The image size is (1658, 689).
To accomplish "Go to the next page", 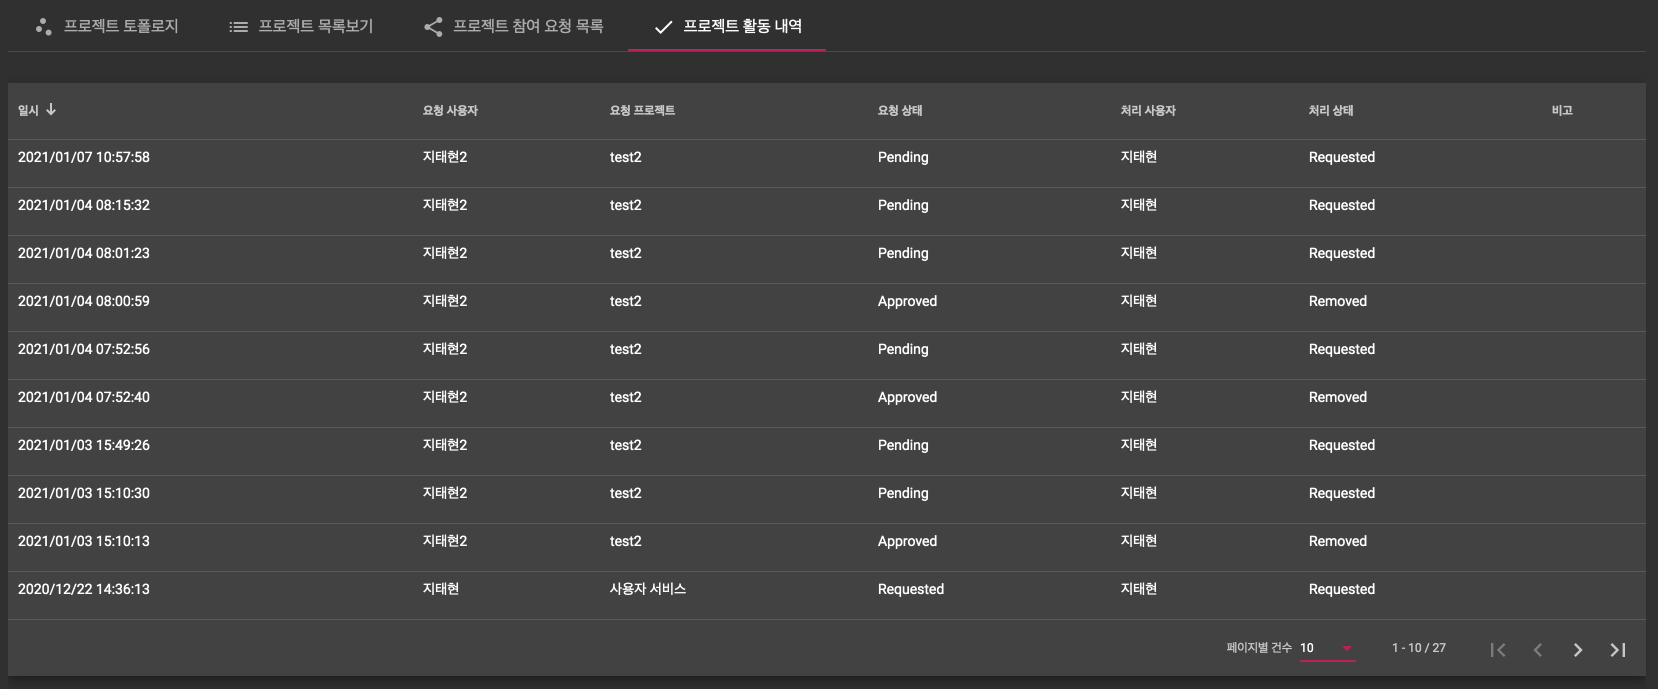I will pyautogui.click(x=1577, y=650).
